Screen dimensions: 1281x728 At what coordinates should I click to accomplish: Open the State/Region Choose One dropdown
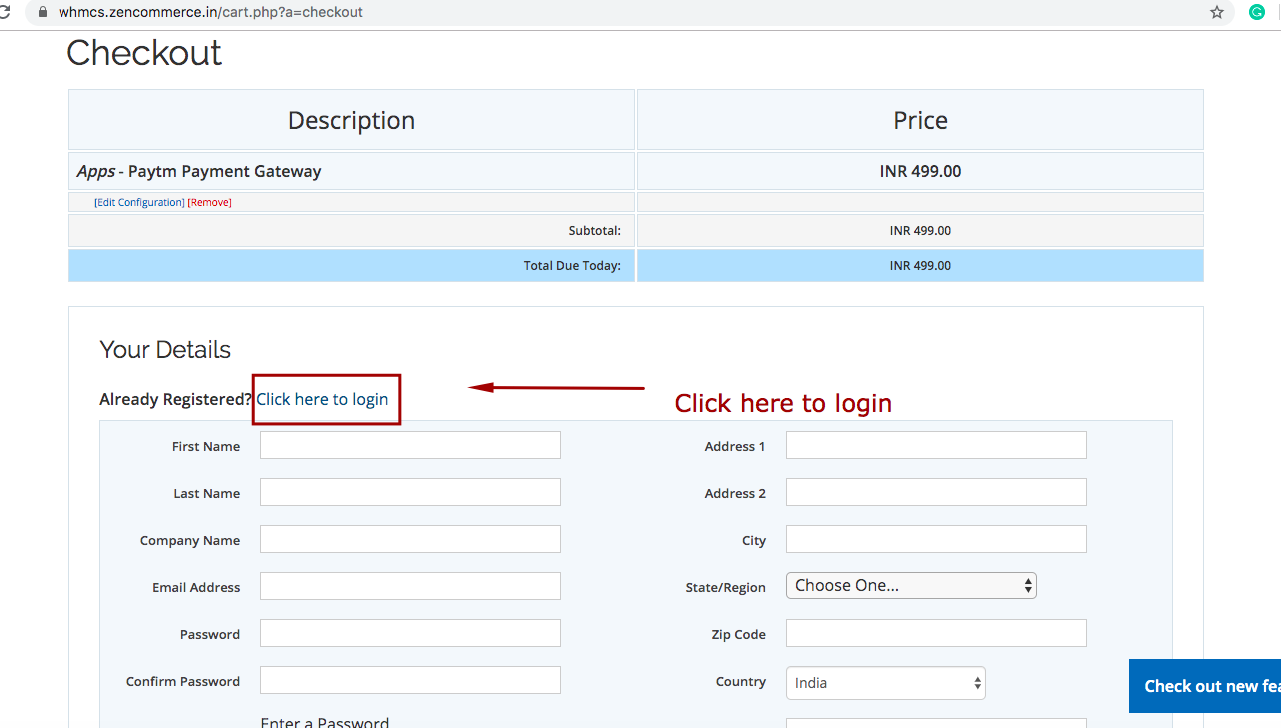coord(911,586)
